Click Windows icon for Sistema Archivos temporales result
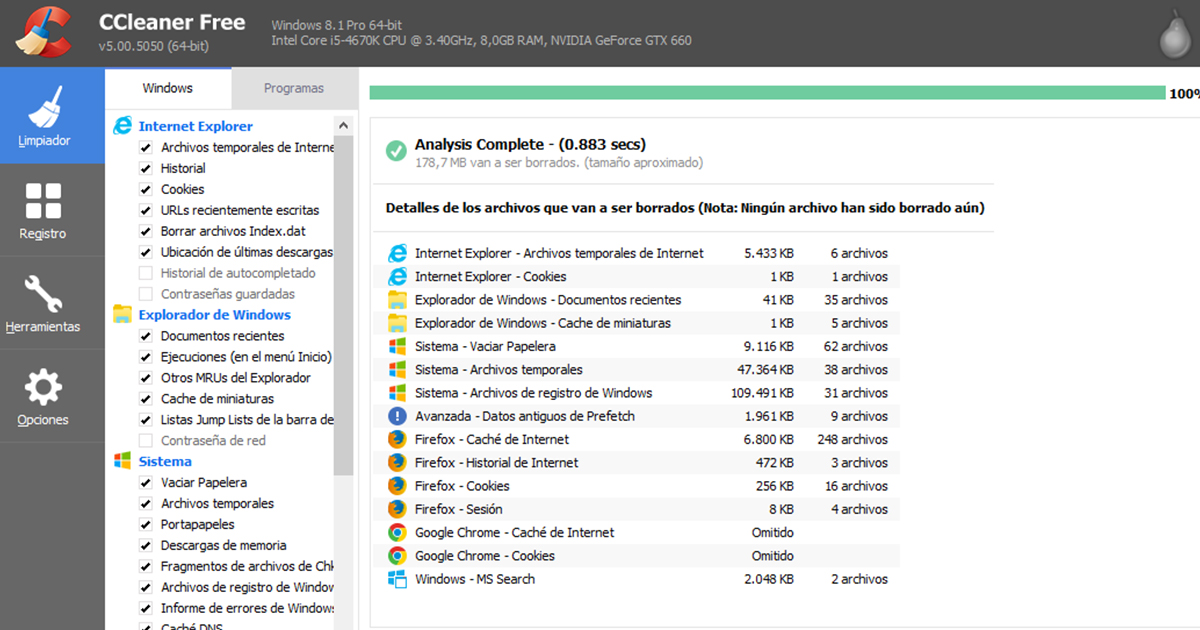 tap(397, 369)
